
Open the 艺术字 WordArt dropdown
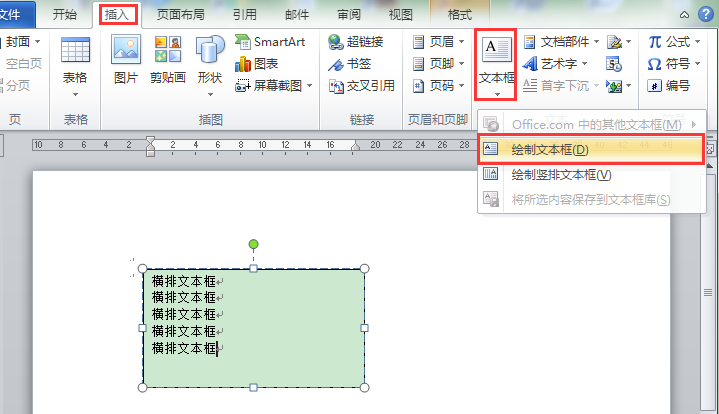pyautogui.click(x=555, y=64)
